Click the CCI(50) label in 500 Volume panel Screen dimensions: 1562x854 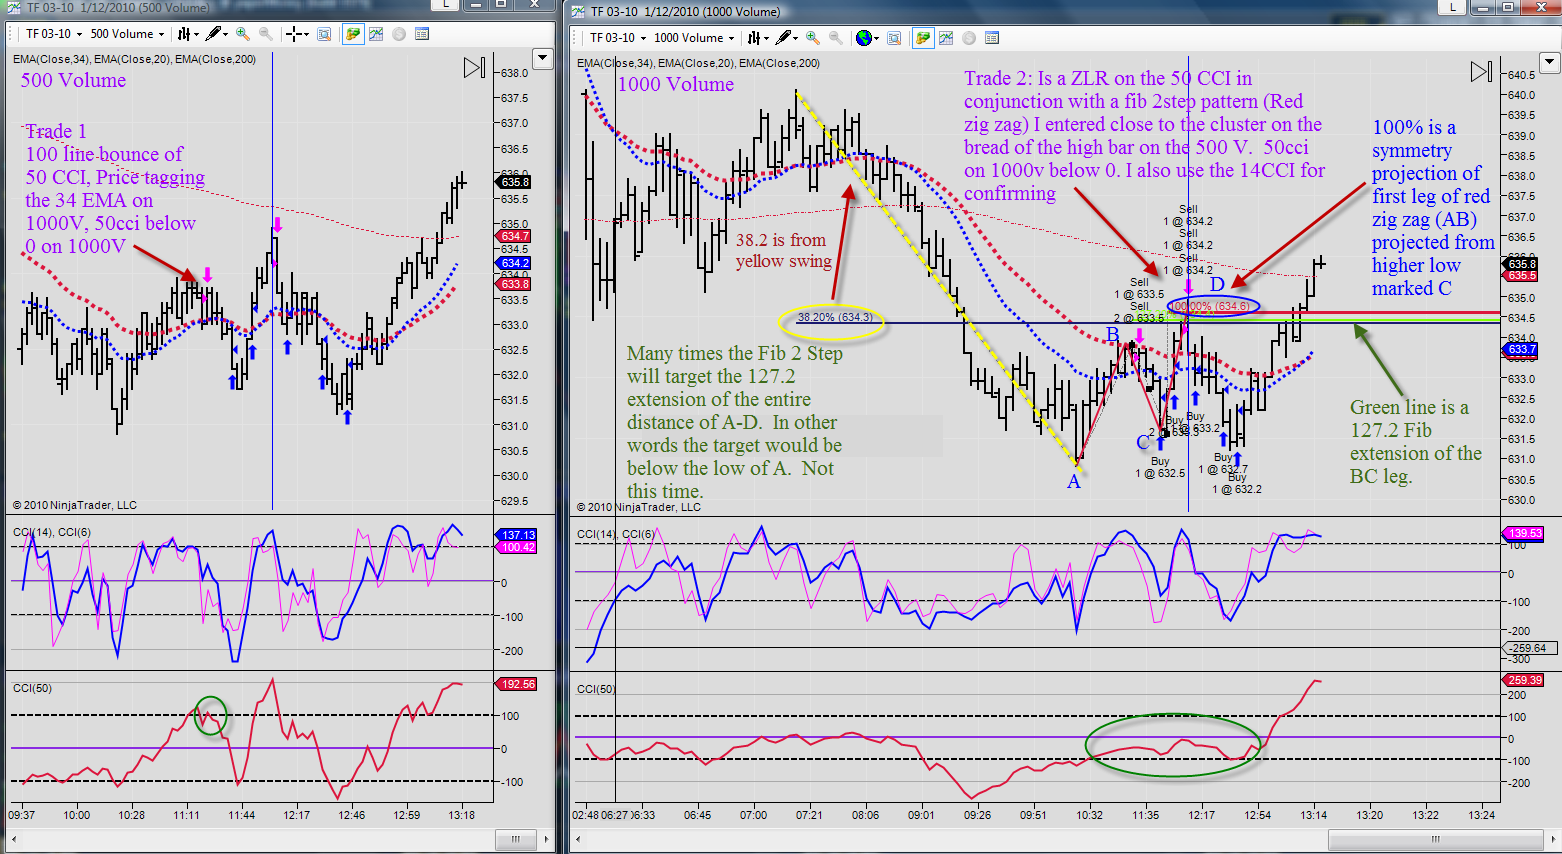(32, 688)
